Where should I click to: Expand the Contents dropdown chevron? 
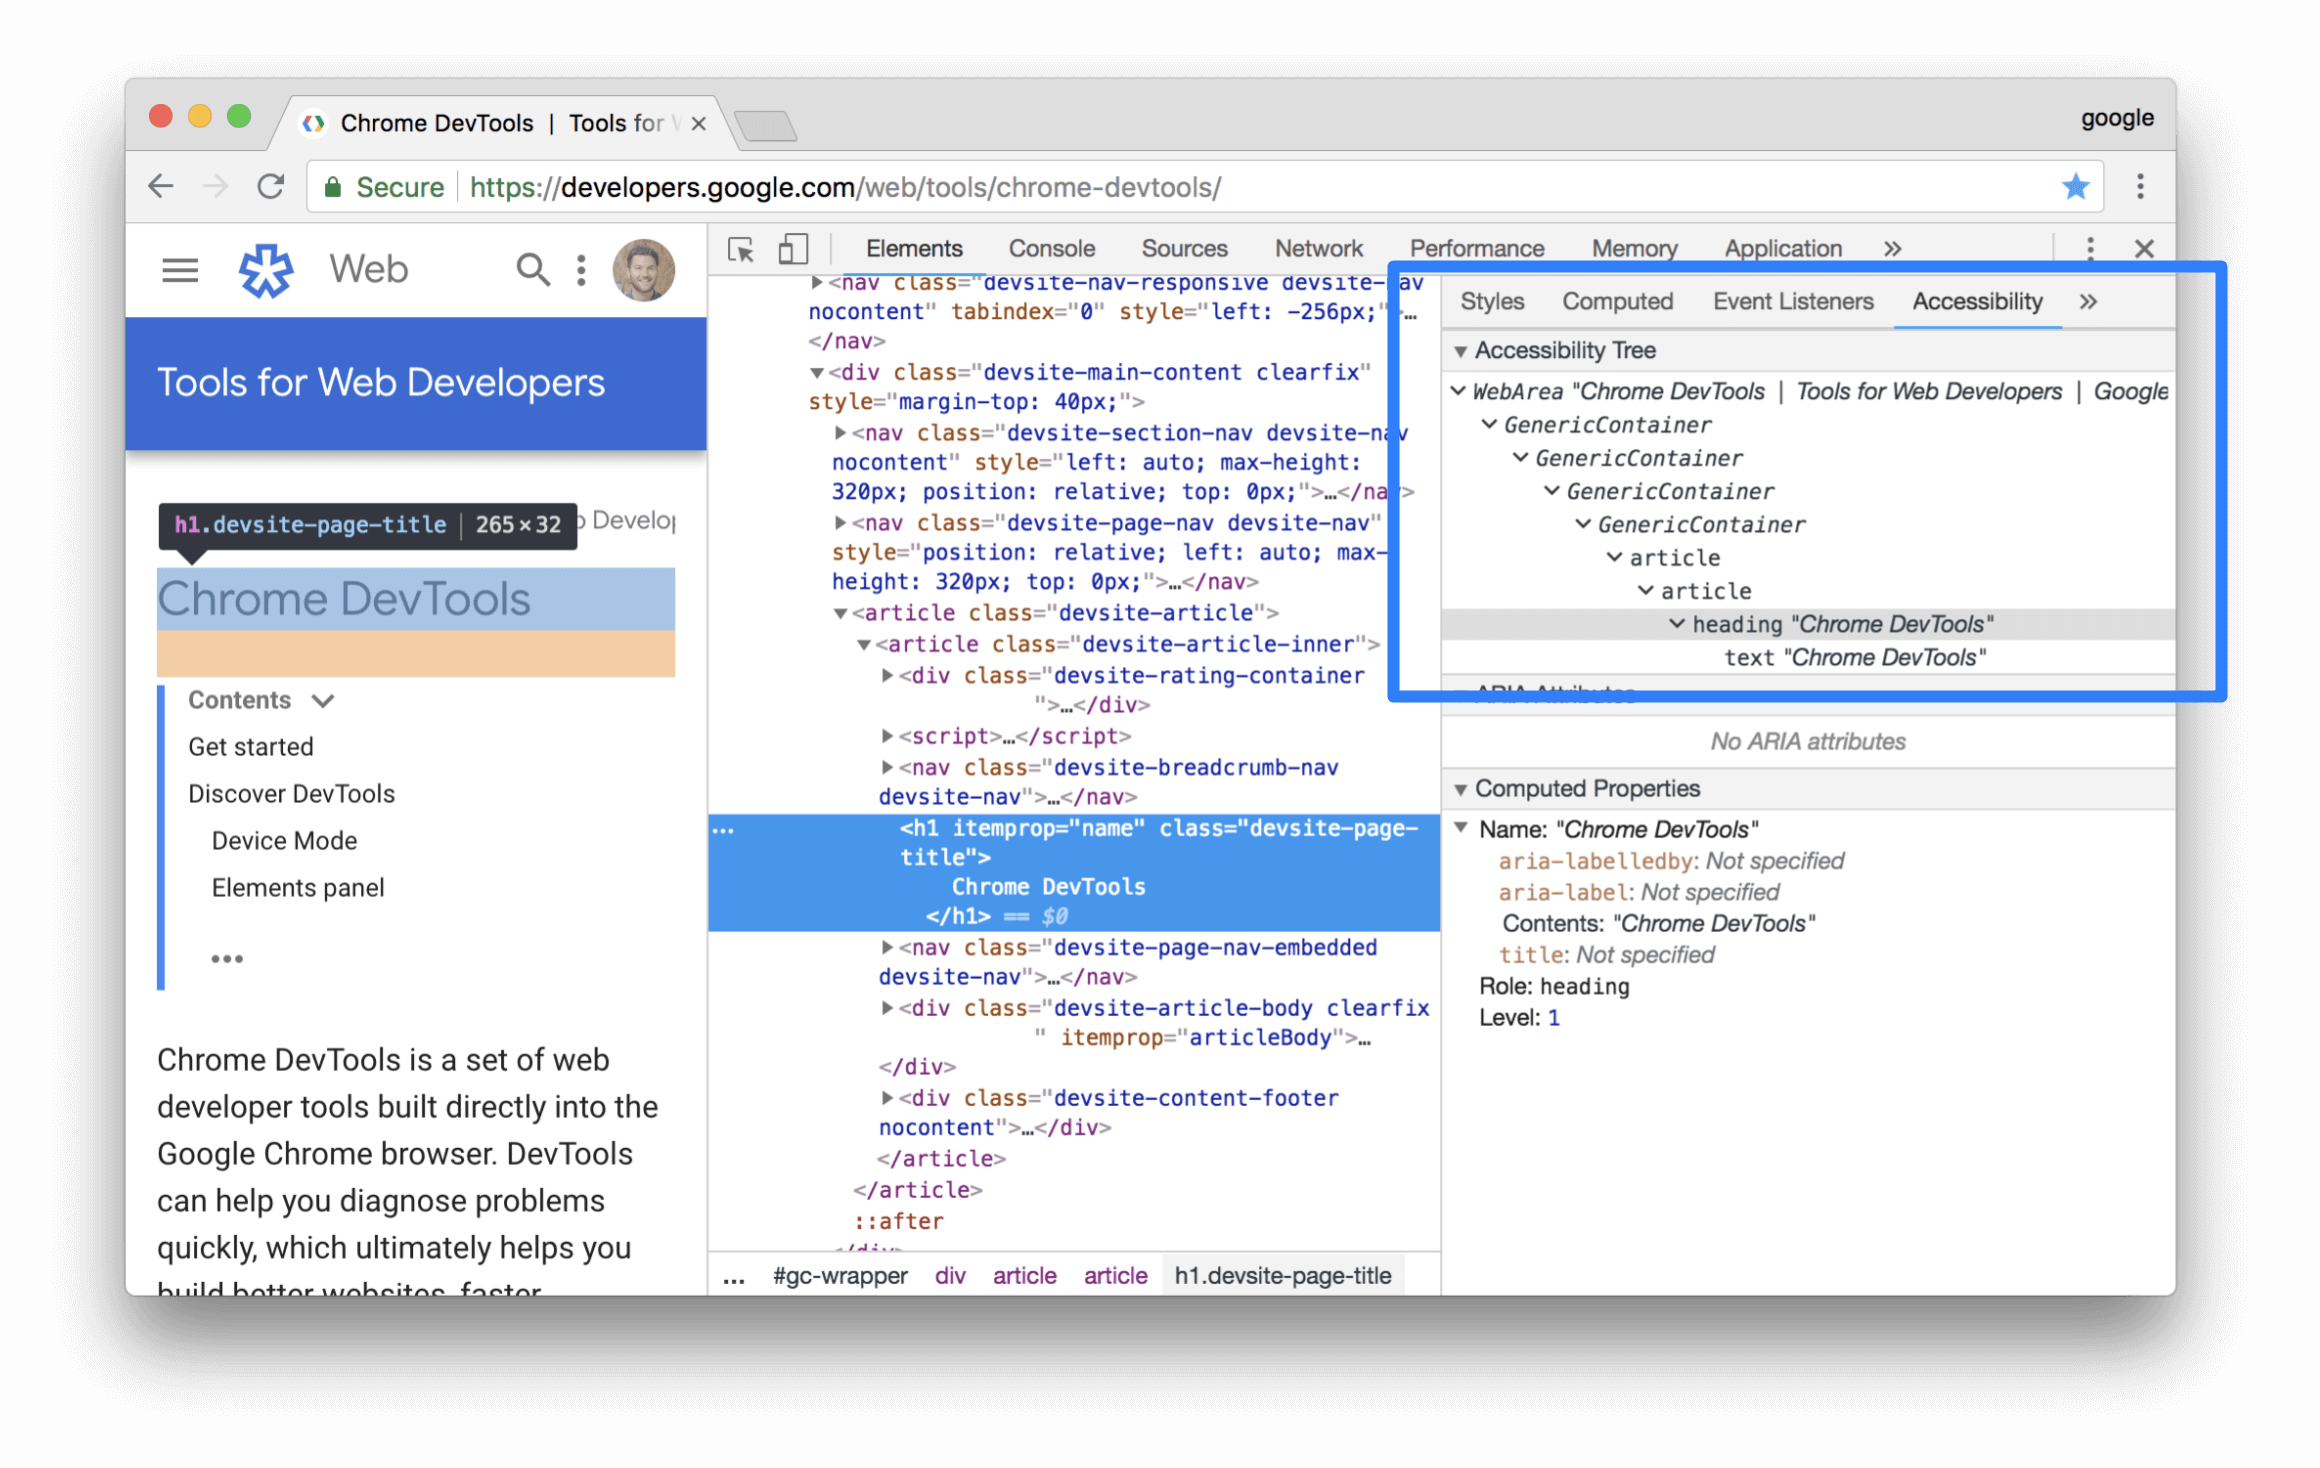[323, 701]
